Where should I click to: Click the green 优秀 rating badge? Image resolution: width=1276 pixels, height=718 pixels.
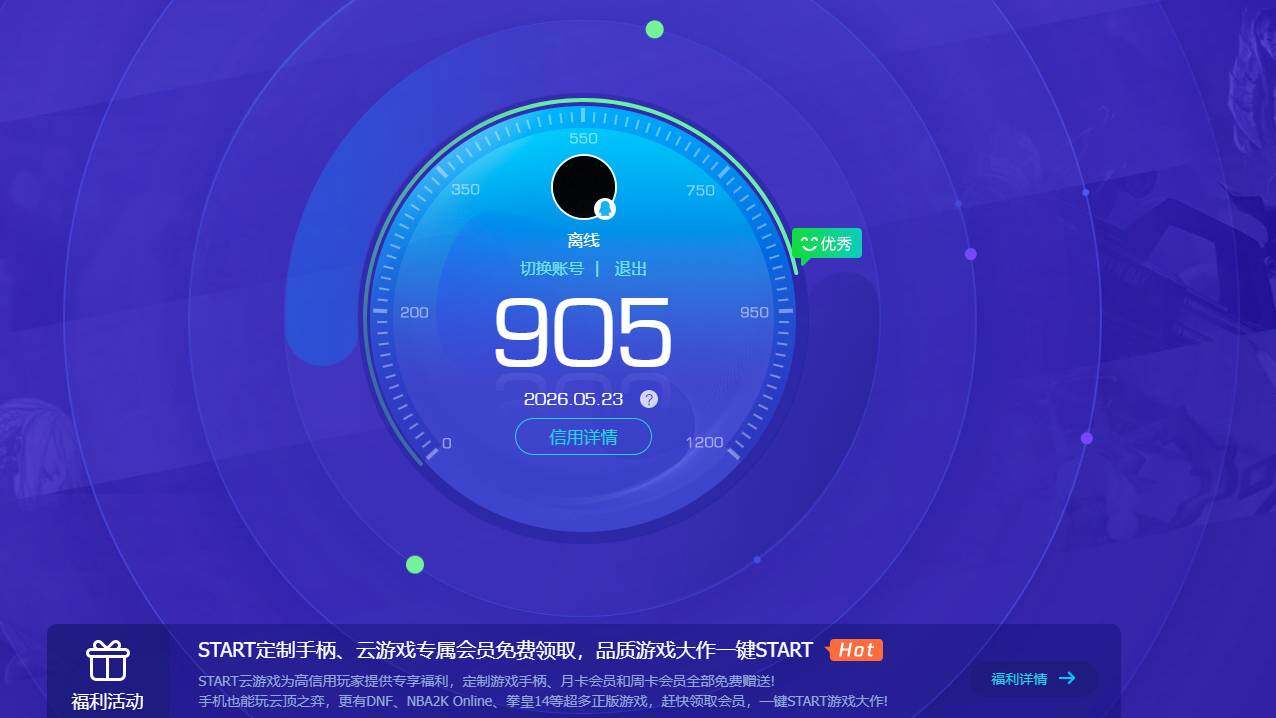click(x=827, y=243)
